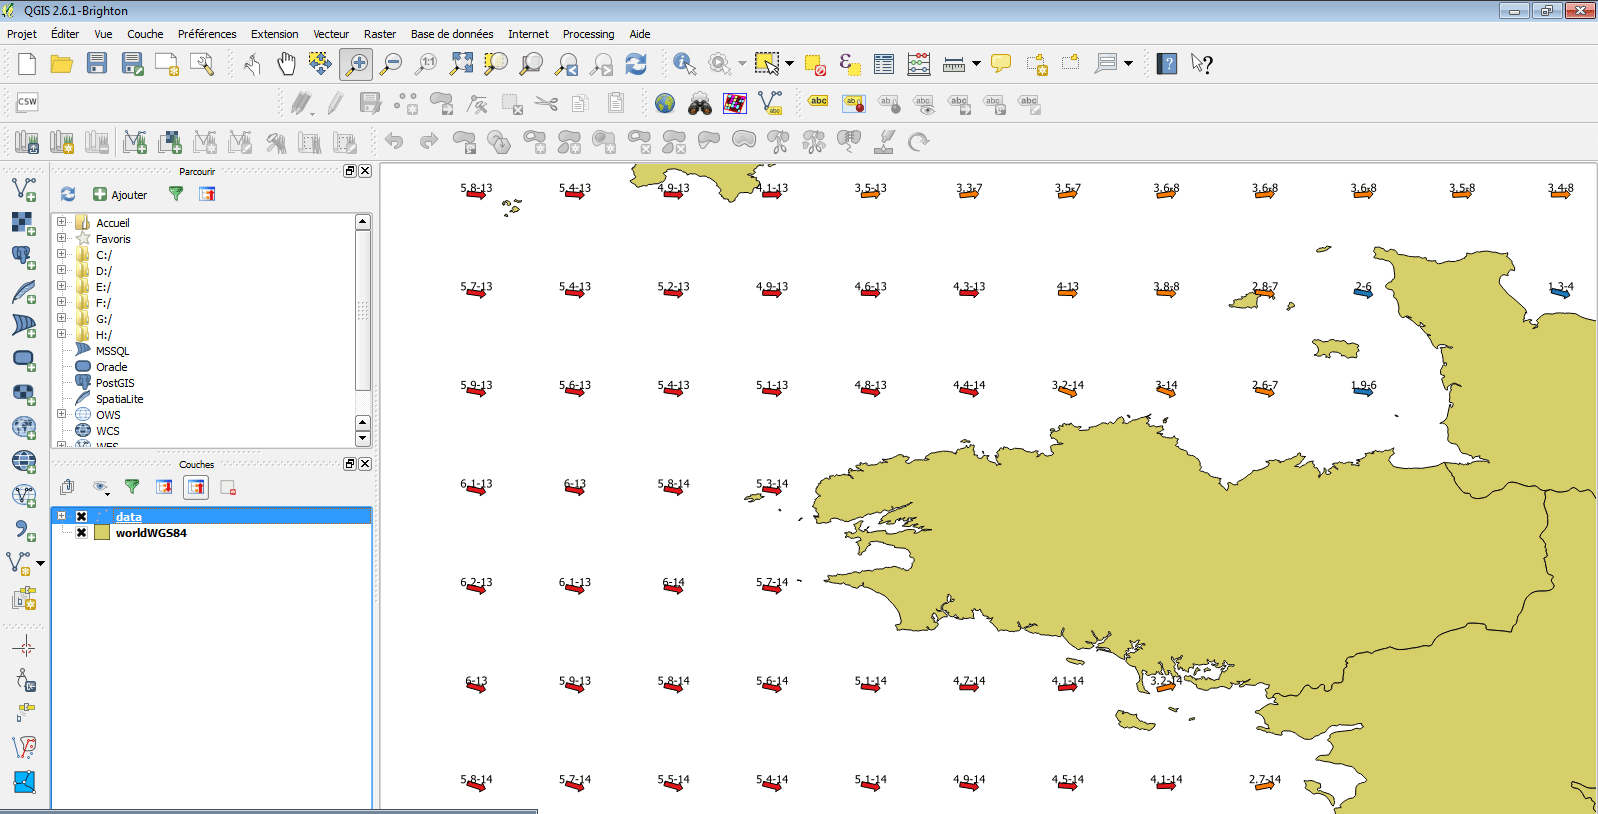Image resolution: width=1598 pixels, height=814 pixels.
Task: Click the Zoom Out magnifier tool
Action: coord(391,64)
